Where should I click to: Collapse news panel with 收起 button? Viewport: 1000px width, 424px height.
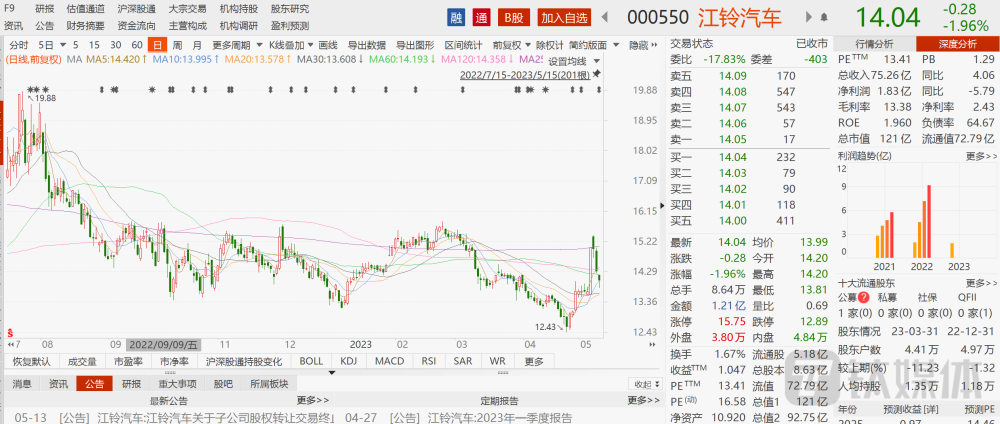647,384
